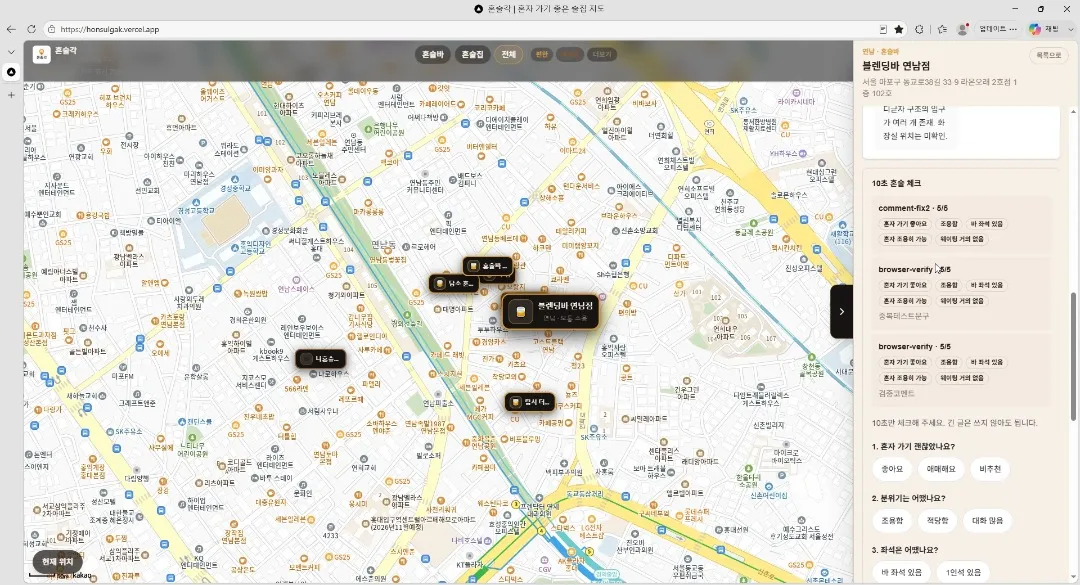1080x585 pixels.
Task: Select 애매해요 for question 1
Action: (x=941, y=469)
